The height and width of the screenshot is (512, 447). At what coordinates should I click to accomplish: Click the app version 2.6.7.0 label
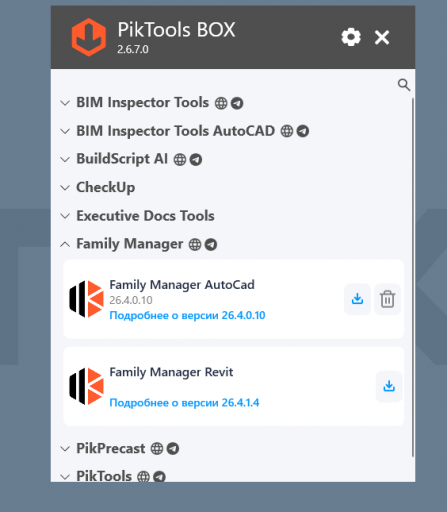[133, 49]
